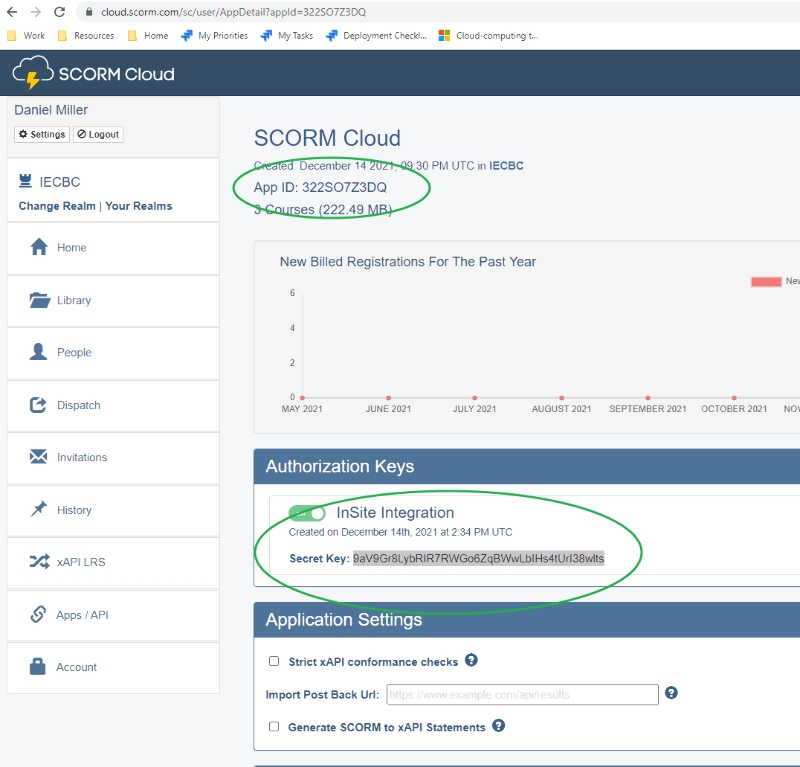Click the Settings button under username

(x=42, y=134)
